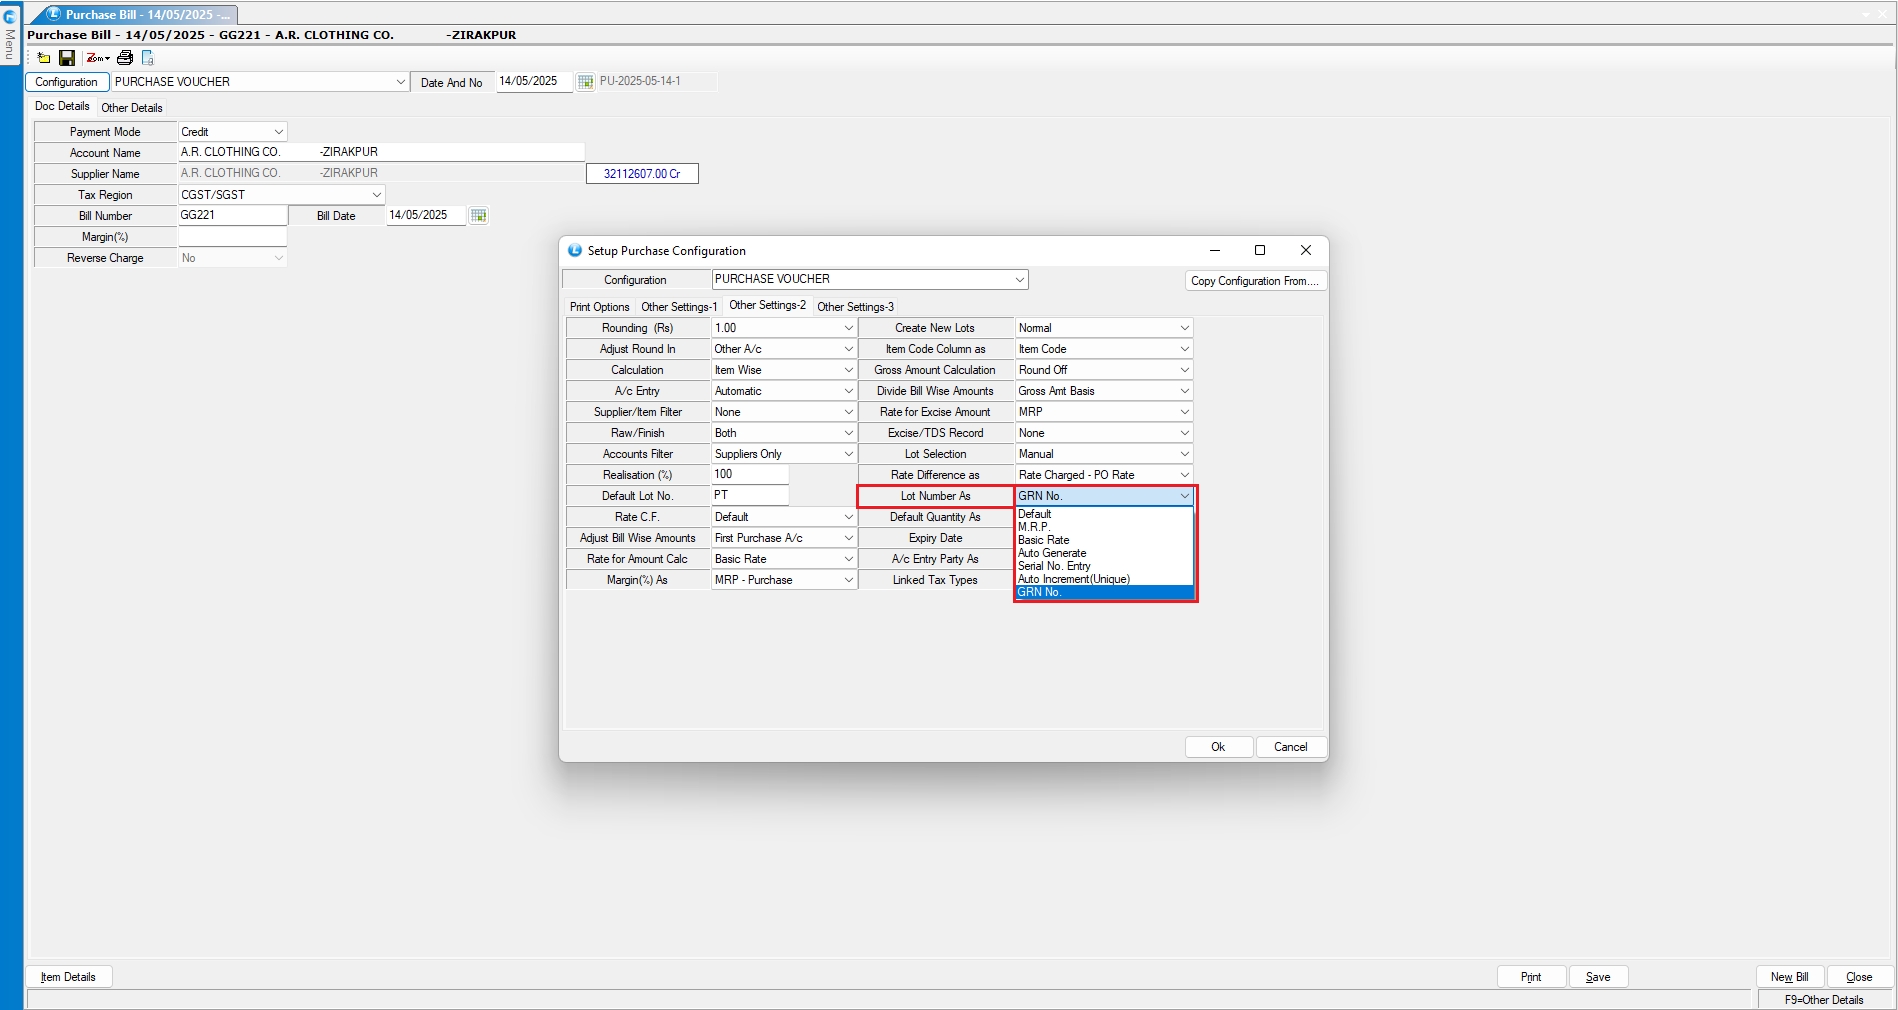Click the Copy Configuration From button
1898x1010 pixels.
(1254, 281)
